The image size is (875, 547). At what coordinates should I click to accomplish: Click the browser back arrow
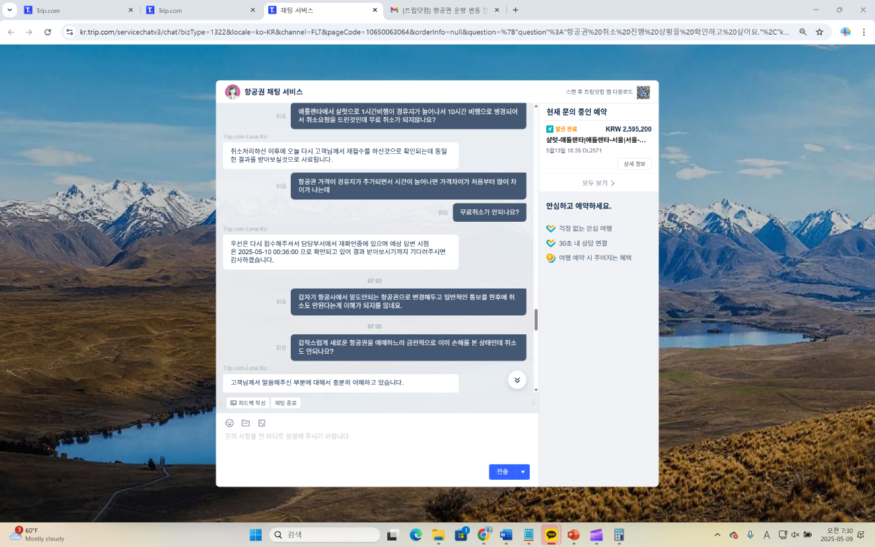tap(11, 32)
